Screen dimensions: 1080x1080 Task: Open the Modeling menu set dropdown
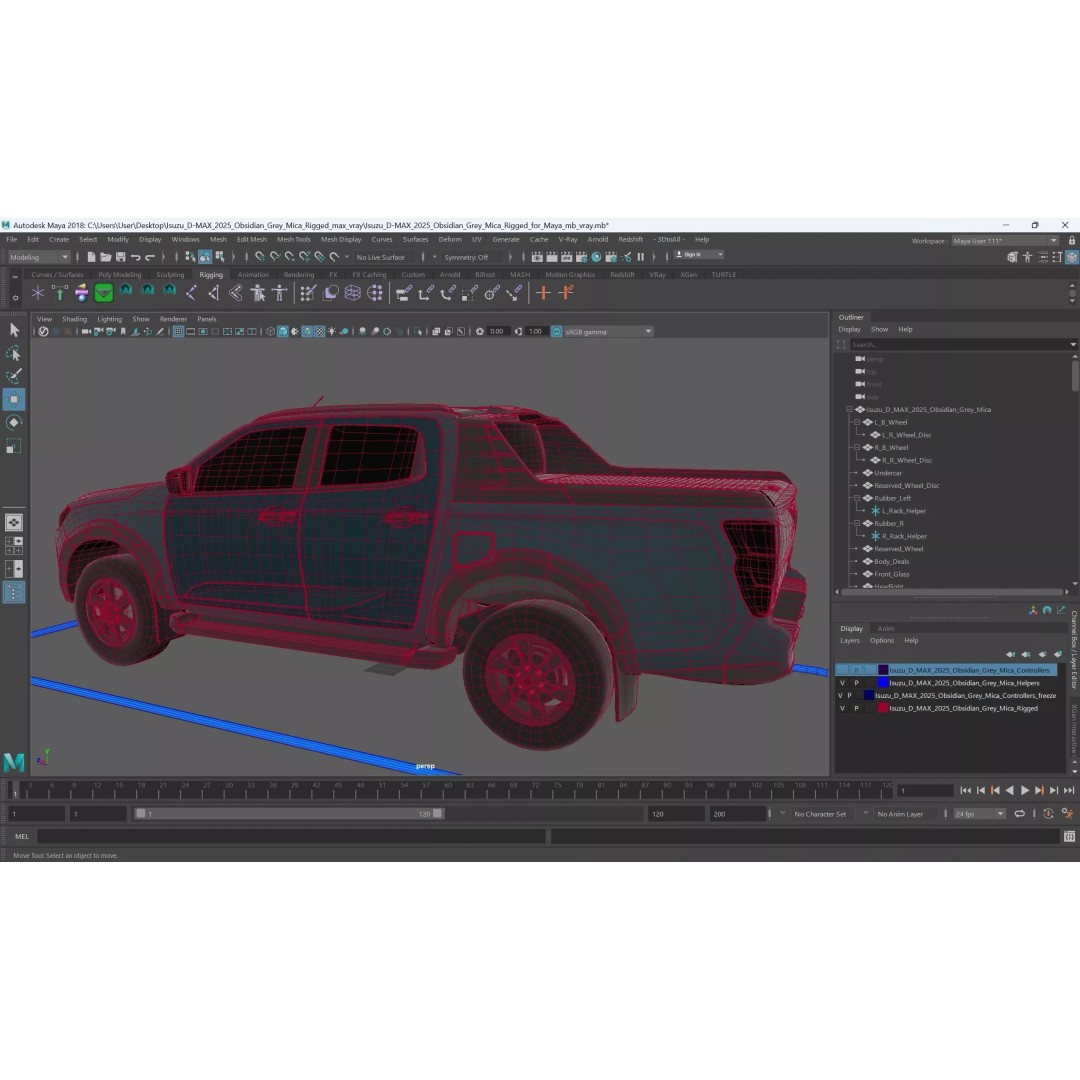(x=39, y=257)
